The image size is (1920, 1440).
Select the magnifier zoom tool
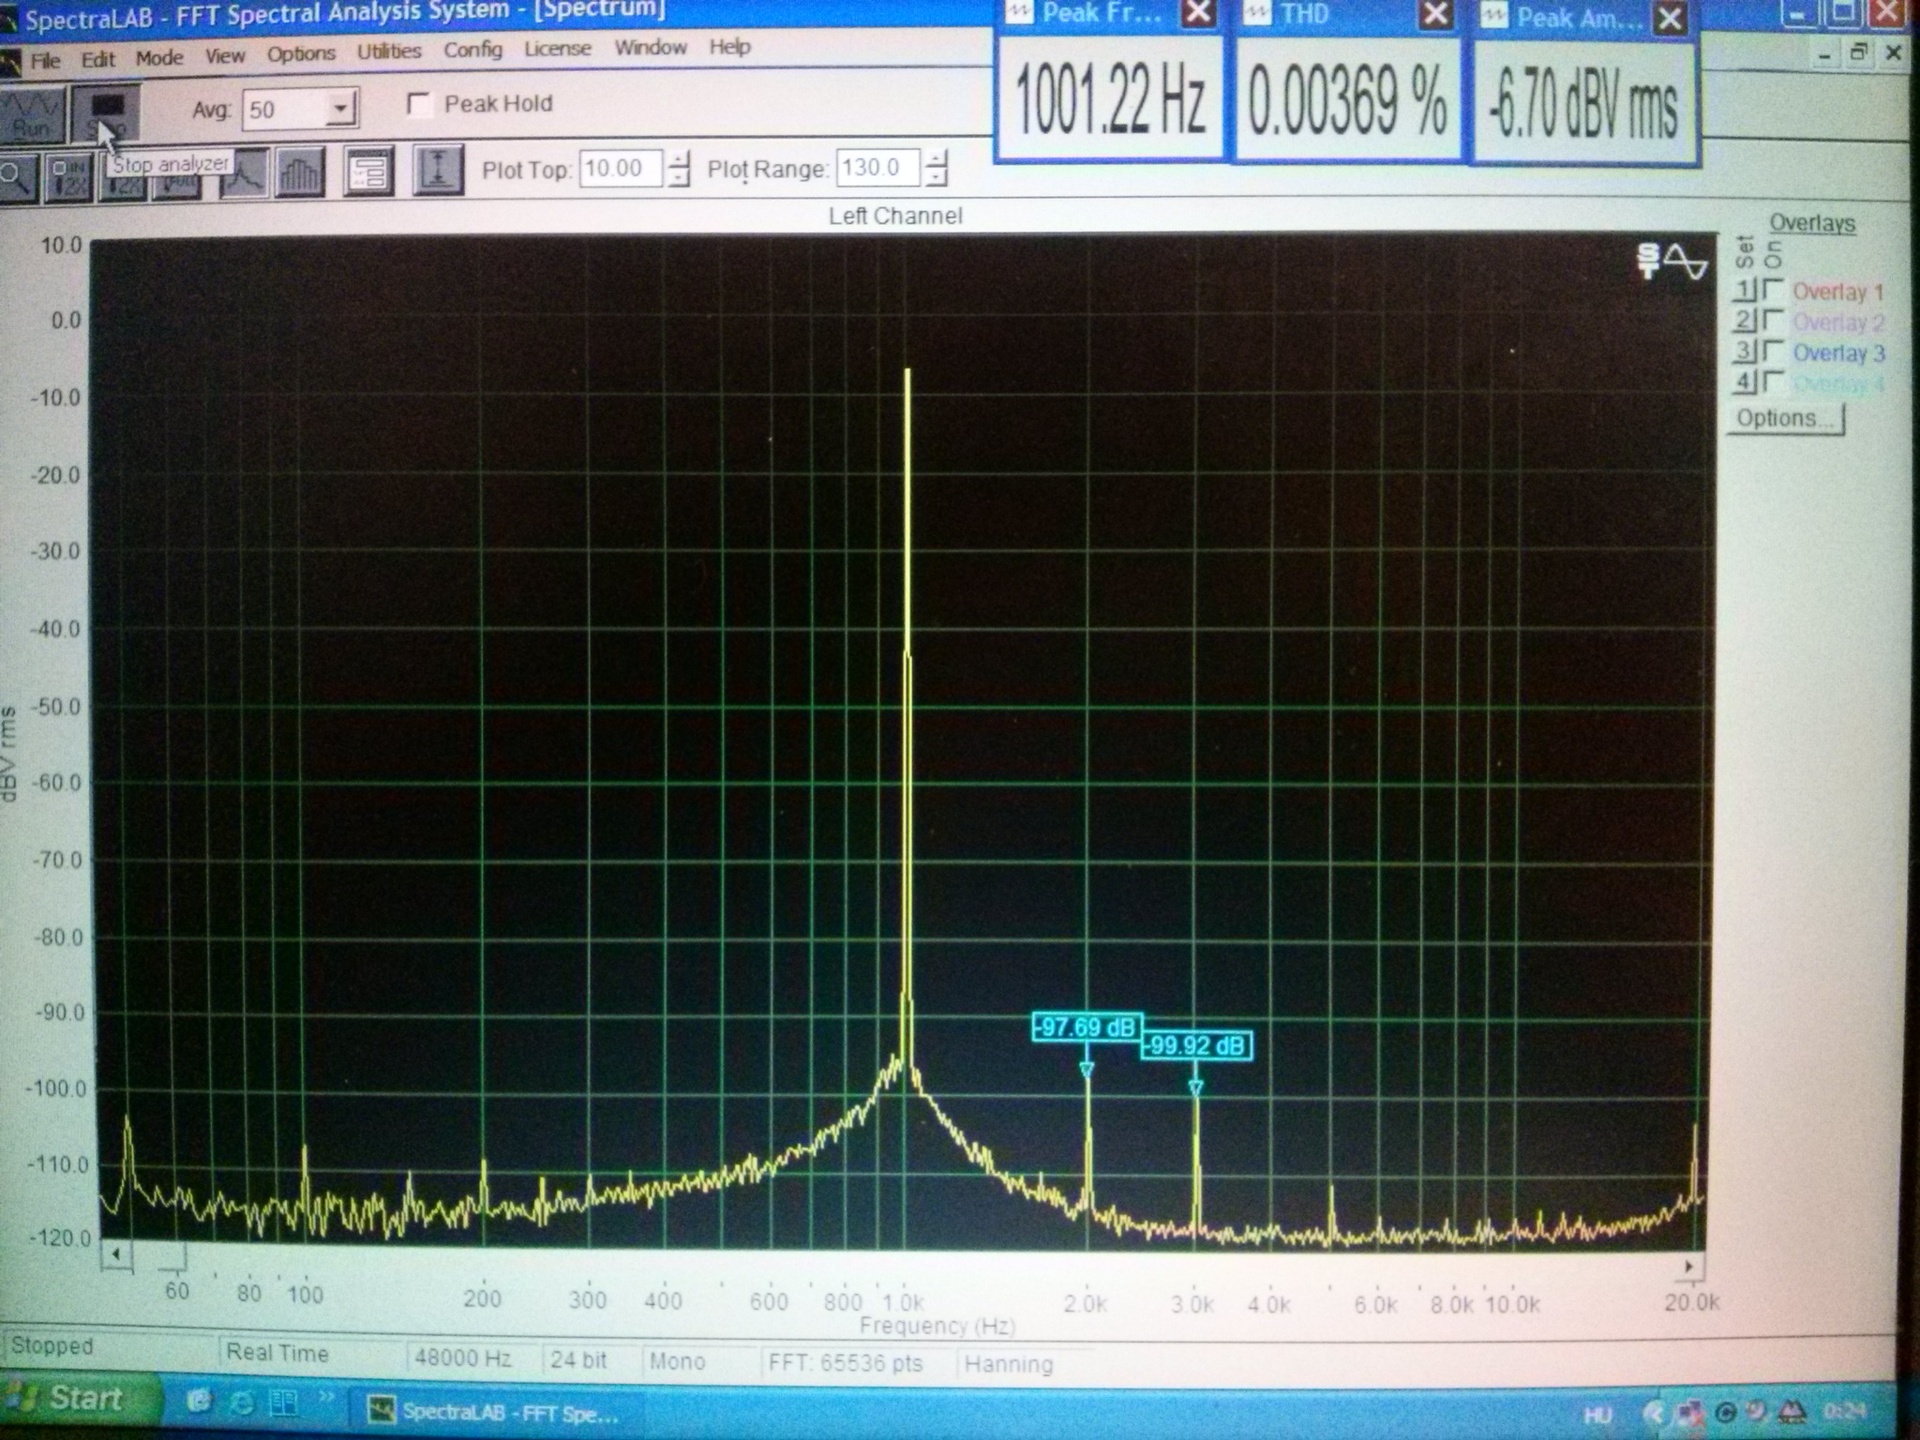click(17, 178)
